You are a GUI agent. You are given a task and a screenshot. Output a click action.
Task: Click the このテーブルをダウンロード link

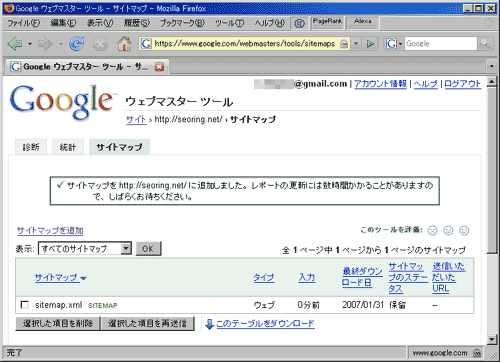tap(265, 324)
